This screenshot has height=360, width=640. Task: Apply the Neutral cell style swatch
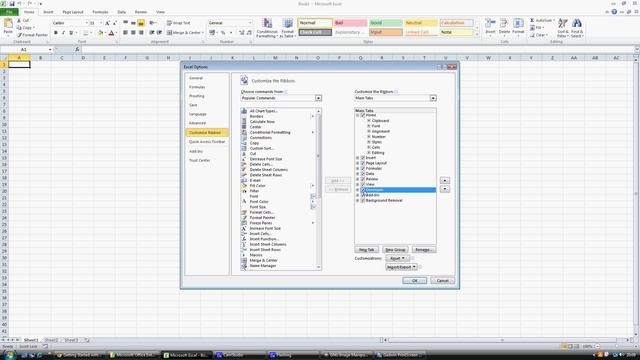tap(421, 23)
